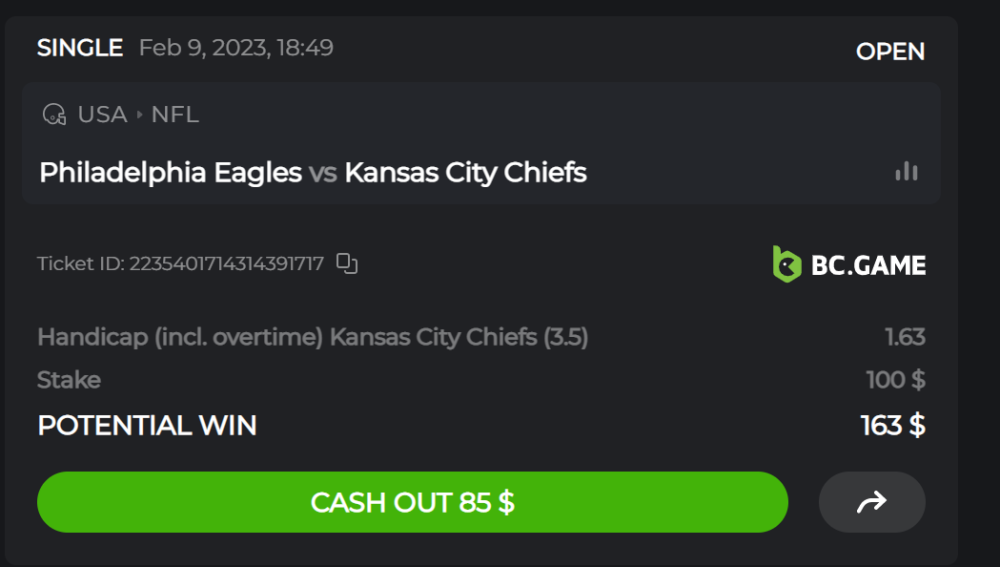Viewport: 1000px width, 567px height.
Task: Click the Handicap Kansas City Chiefs (3.5) line
Action: click(312, 337)
